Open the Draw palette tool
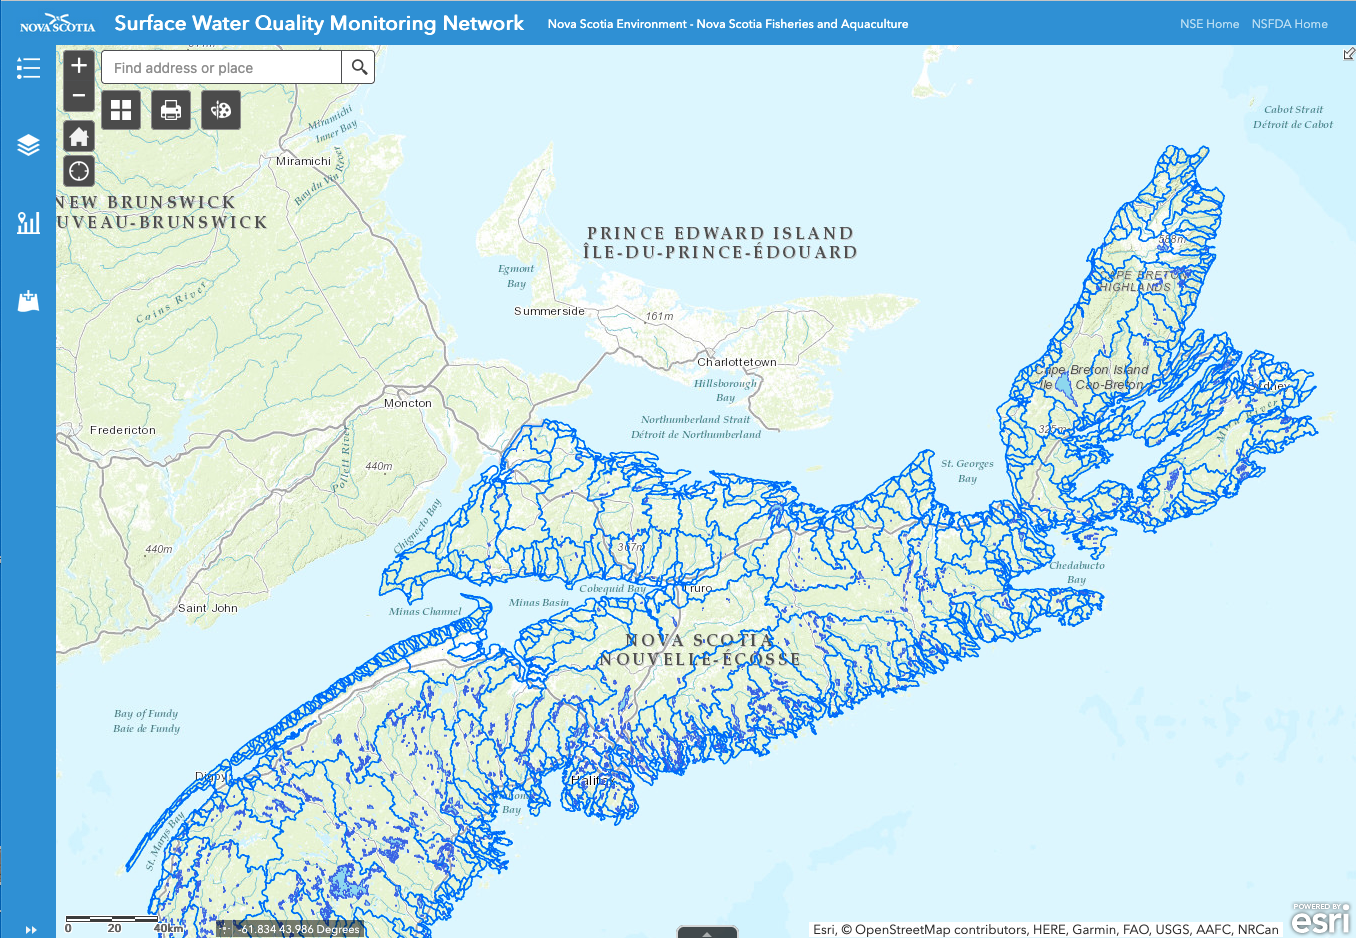This screenshot has width=1356, height=938. coord(221,110)
